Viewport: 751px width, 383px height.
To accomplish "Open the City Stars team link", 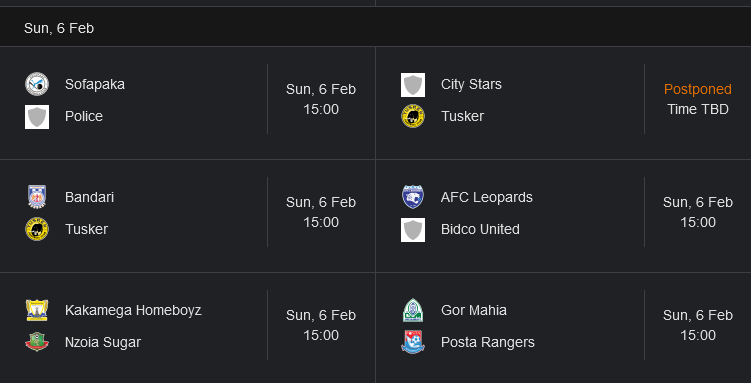I will pos(471,84).
